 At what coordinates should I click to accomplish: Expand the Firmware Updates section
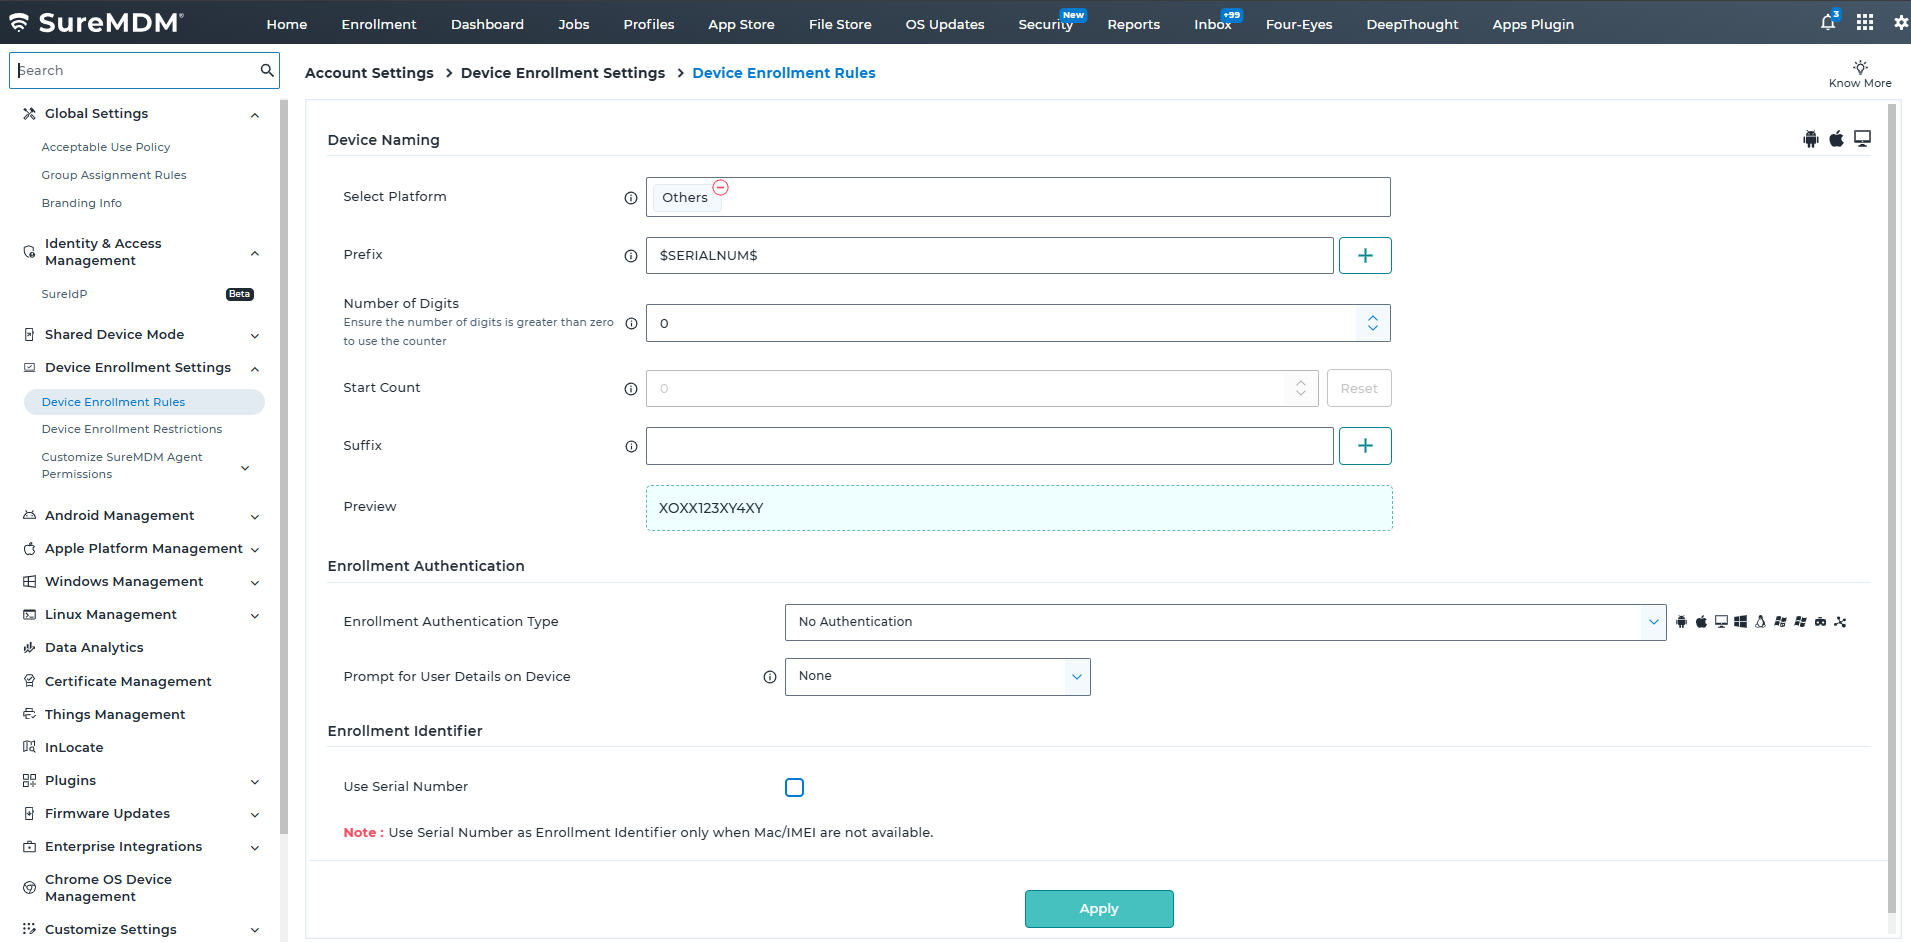[255, 815]
